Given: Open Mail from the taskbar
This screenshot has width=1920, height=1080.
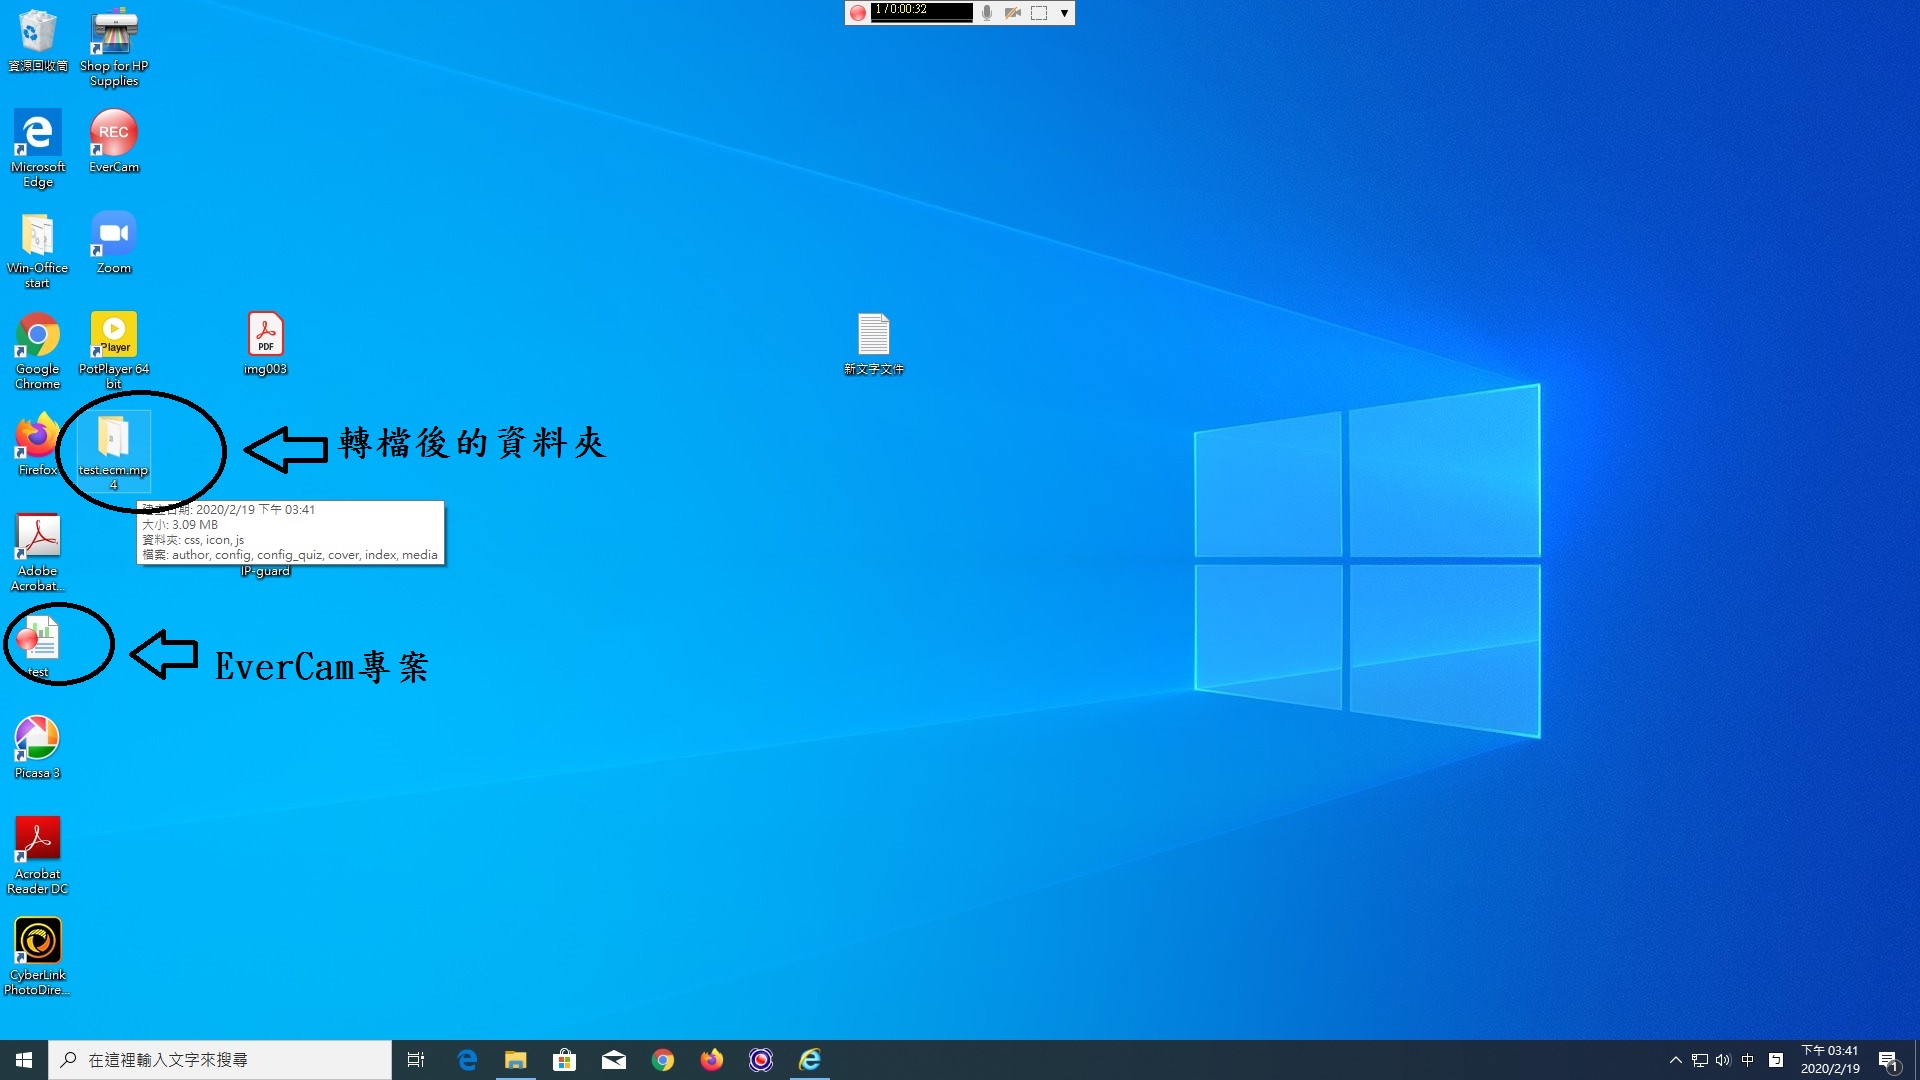Looking at the screenshot, I should point(614,1060).
